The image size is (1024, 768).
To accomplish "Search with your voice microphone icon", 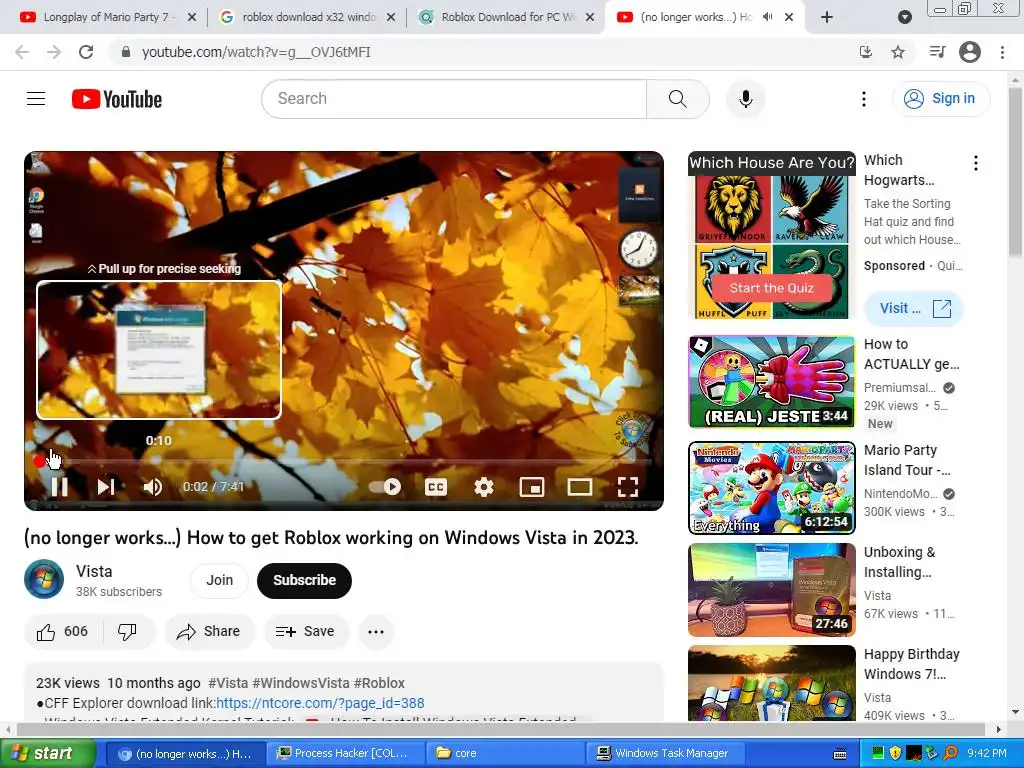I will 745,99.
